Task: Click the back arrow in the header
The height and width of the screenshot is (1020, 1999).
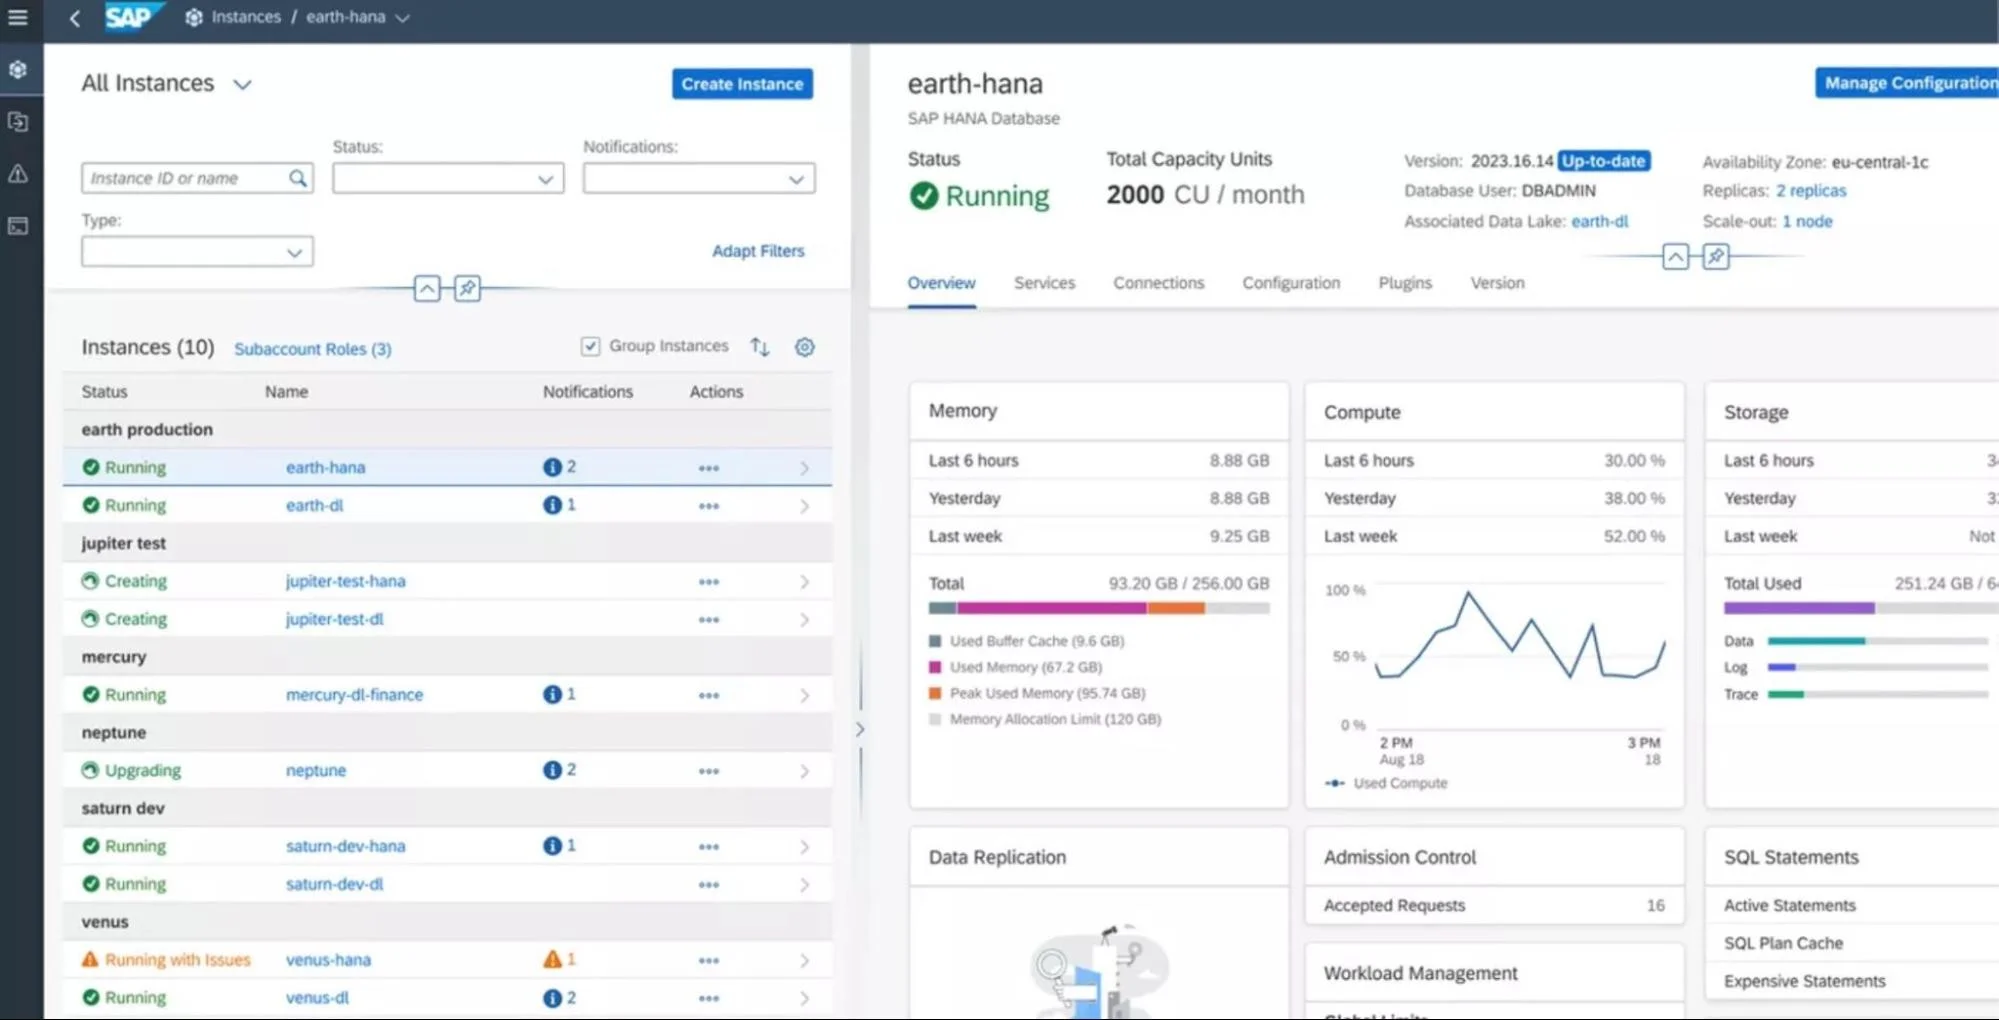Action: coord(75,18)
